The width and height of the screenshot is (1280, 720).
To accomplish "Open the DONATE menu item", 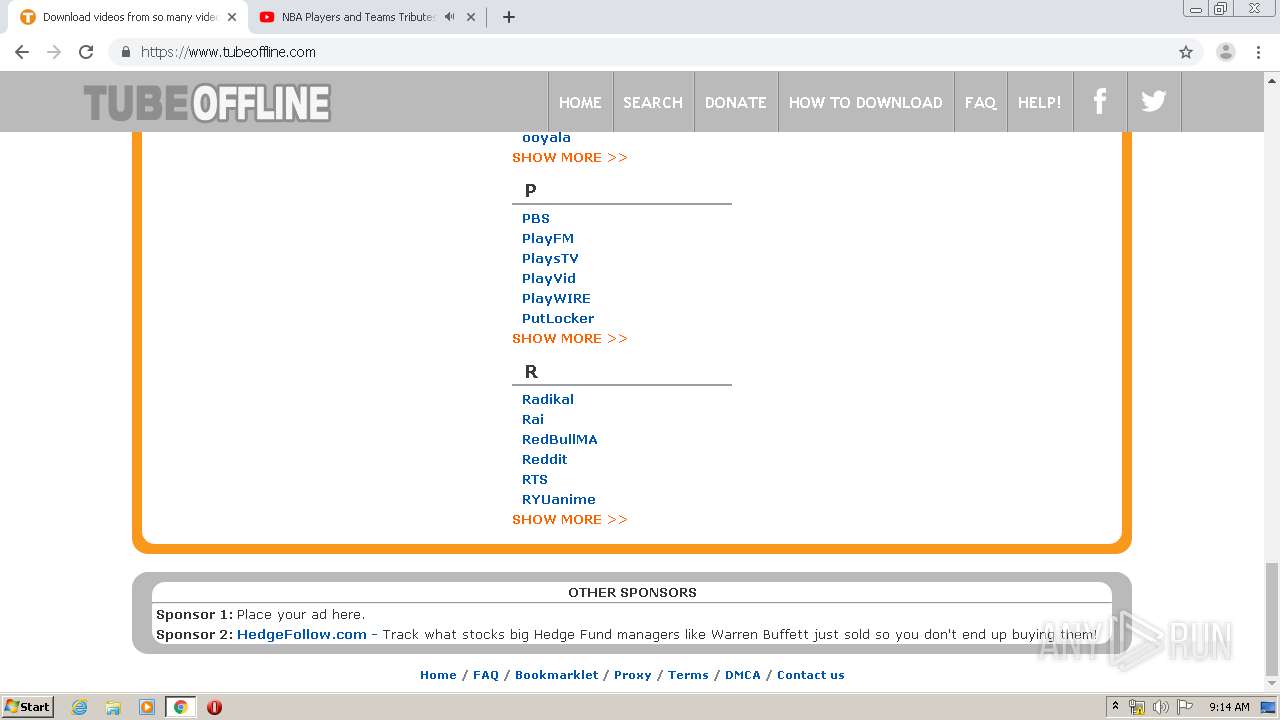I will (736, 102).
